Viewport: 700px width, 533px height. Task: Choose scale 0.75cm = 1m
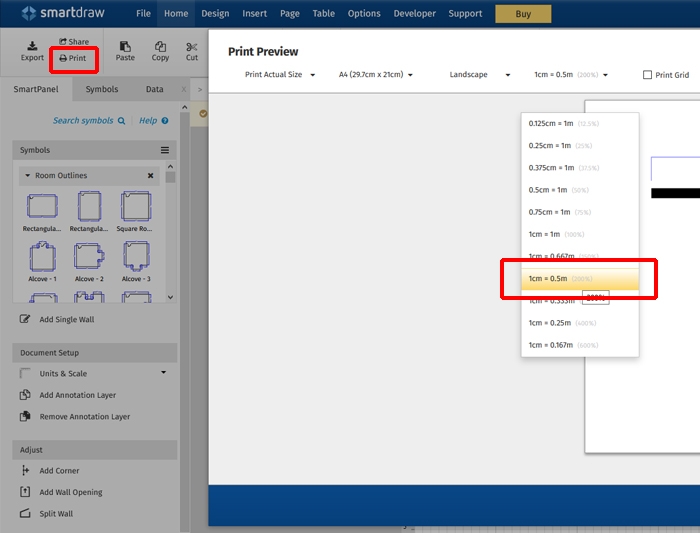[x=580, y=212]
